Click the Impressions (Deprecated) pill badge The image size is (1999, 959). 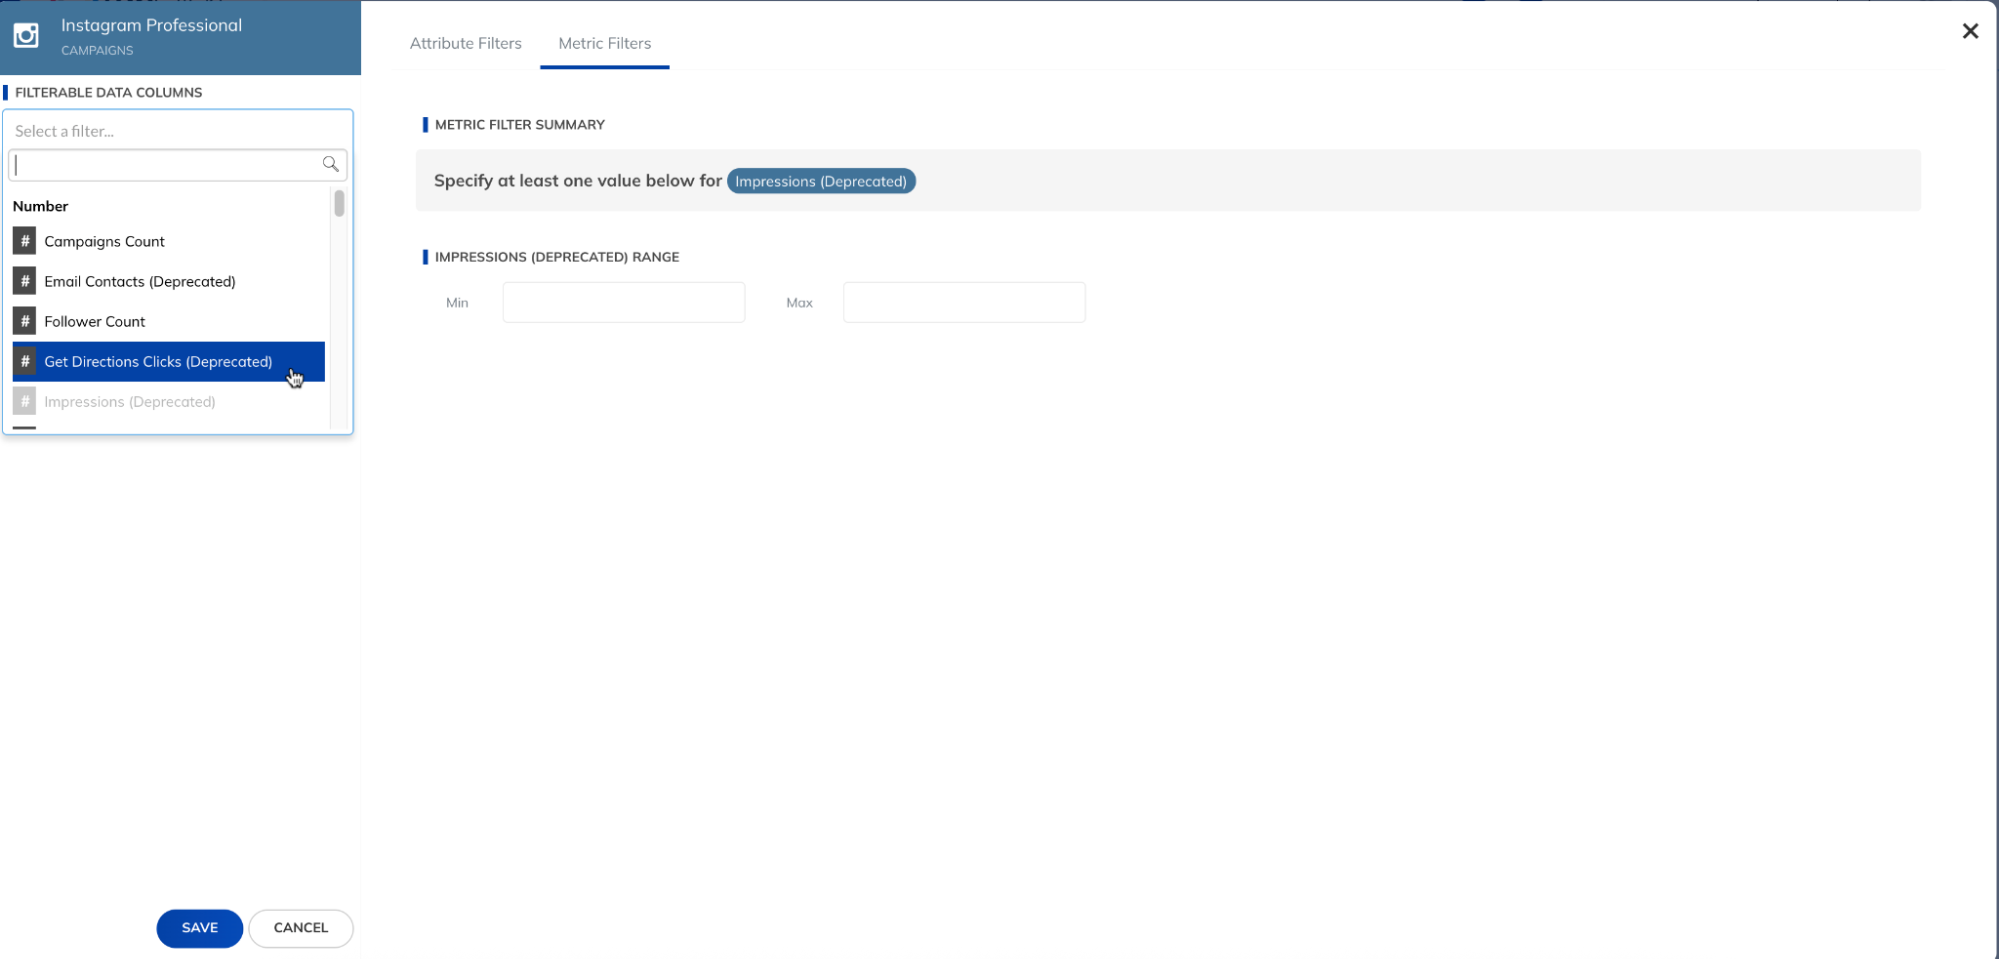(820, 181)
